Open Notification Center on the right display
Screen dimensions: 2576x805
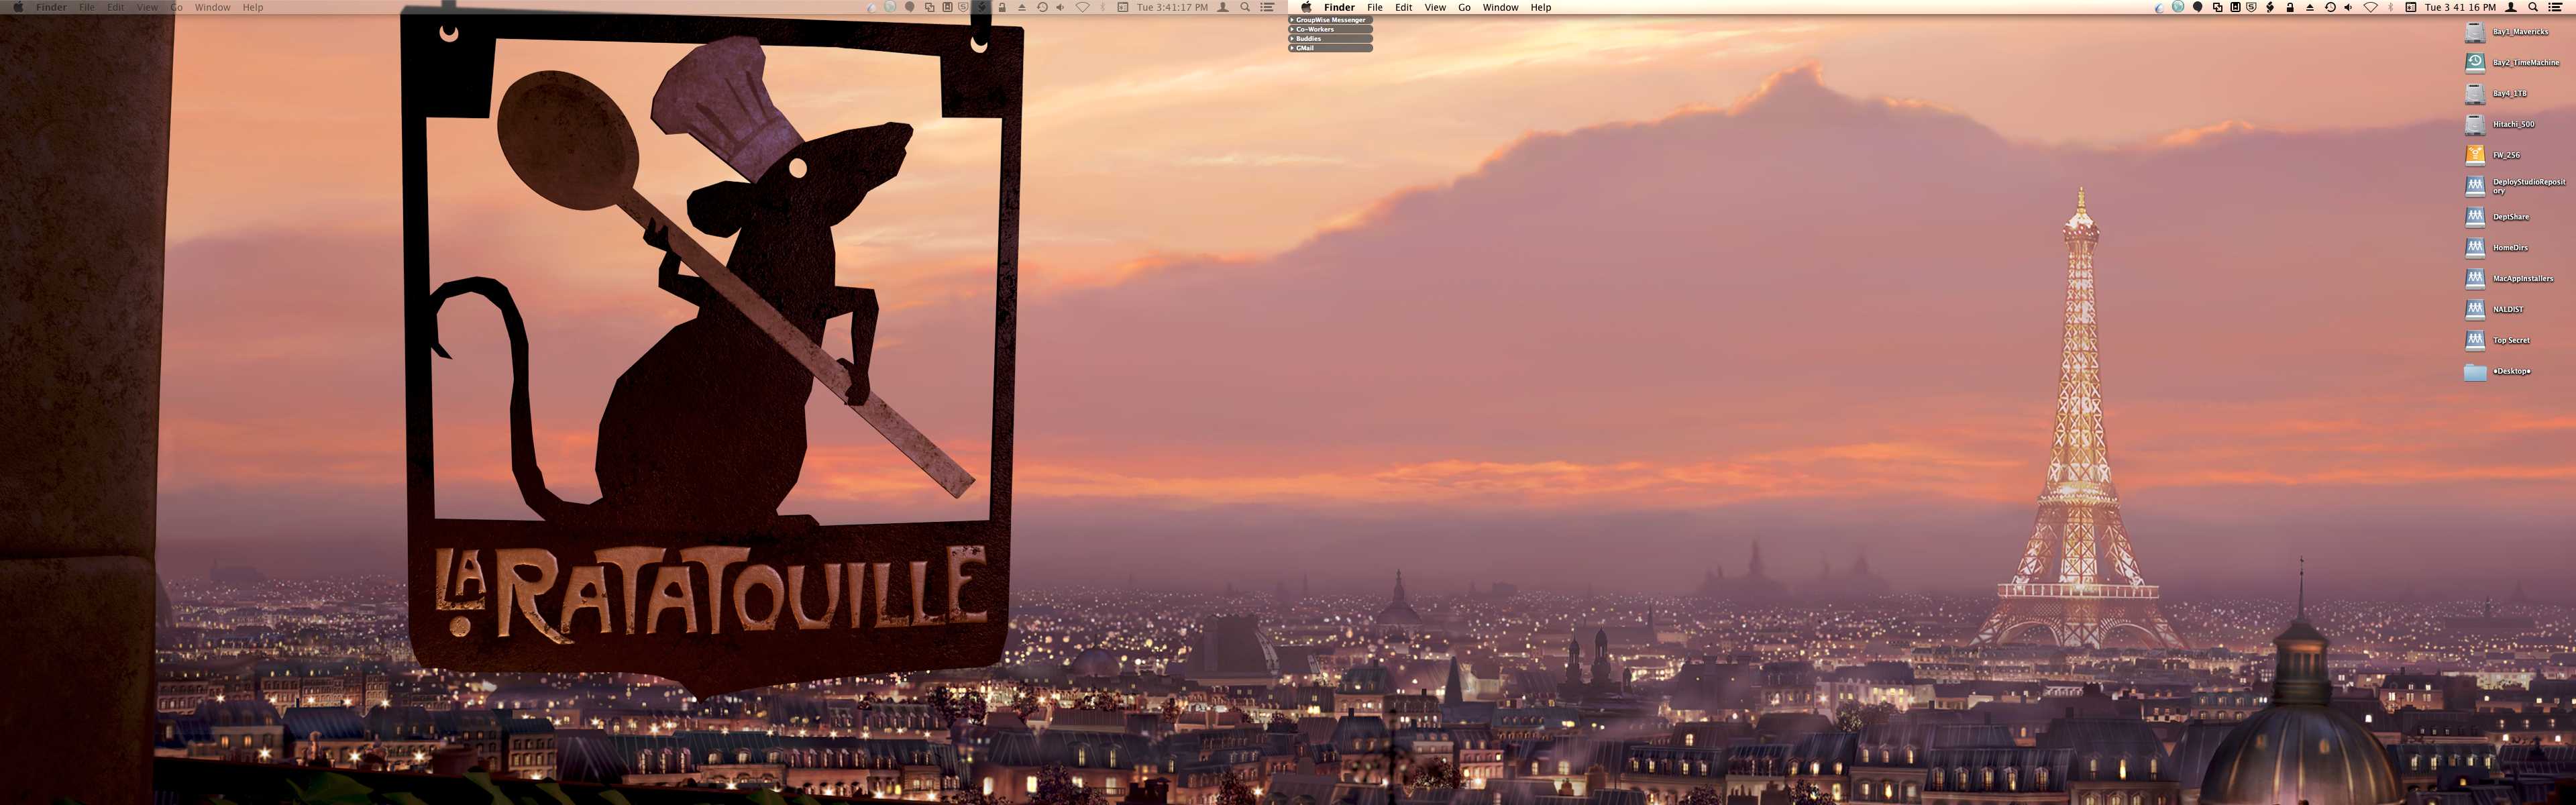(x=2555, y=8)
